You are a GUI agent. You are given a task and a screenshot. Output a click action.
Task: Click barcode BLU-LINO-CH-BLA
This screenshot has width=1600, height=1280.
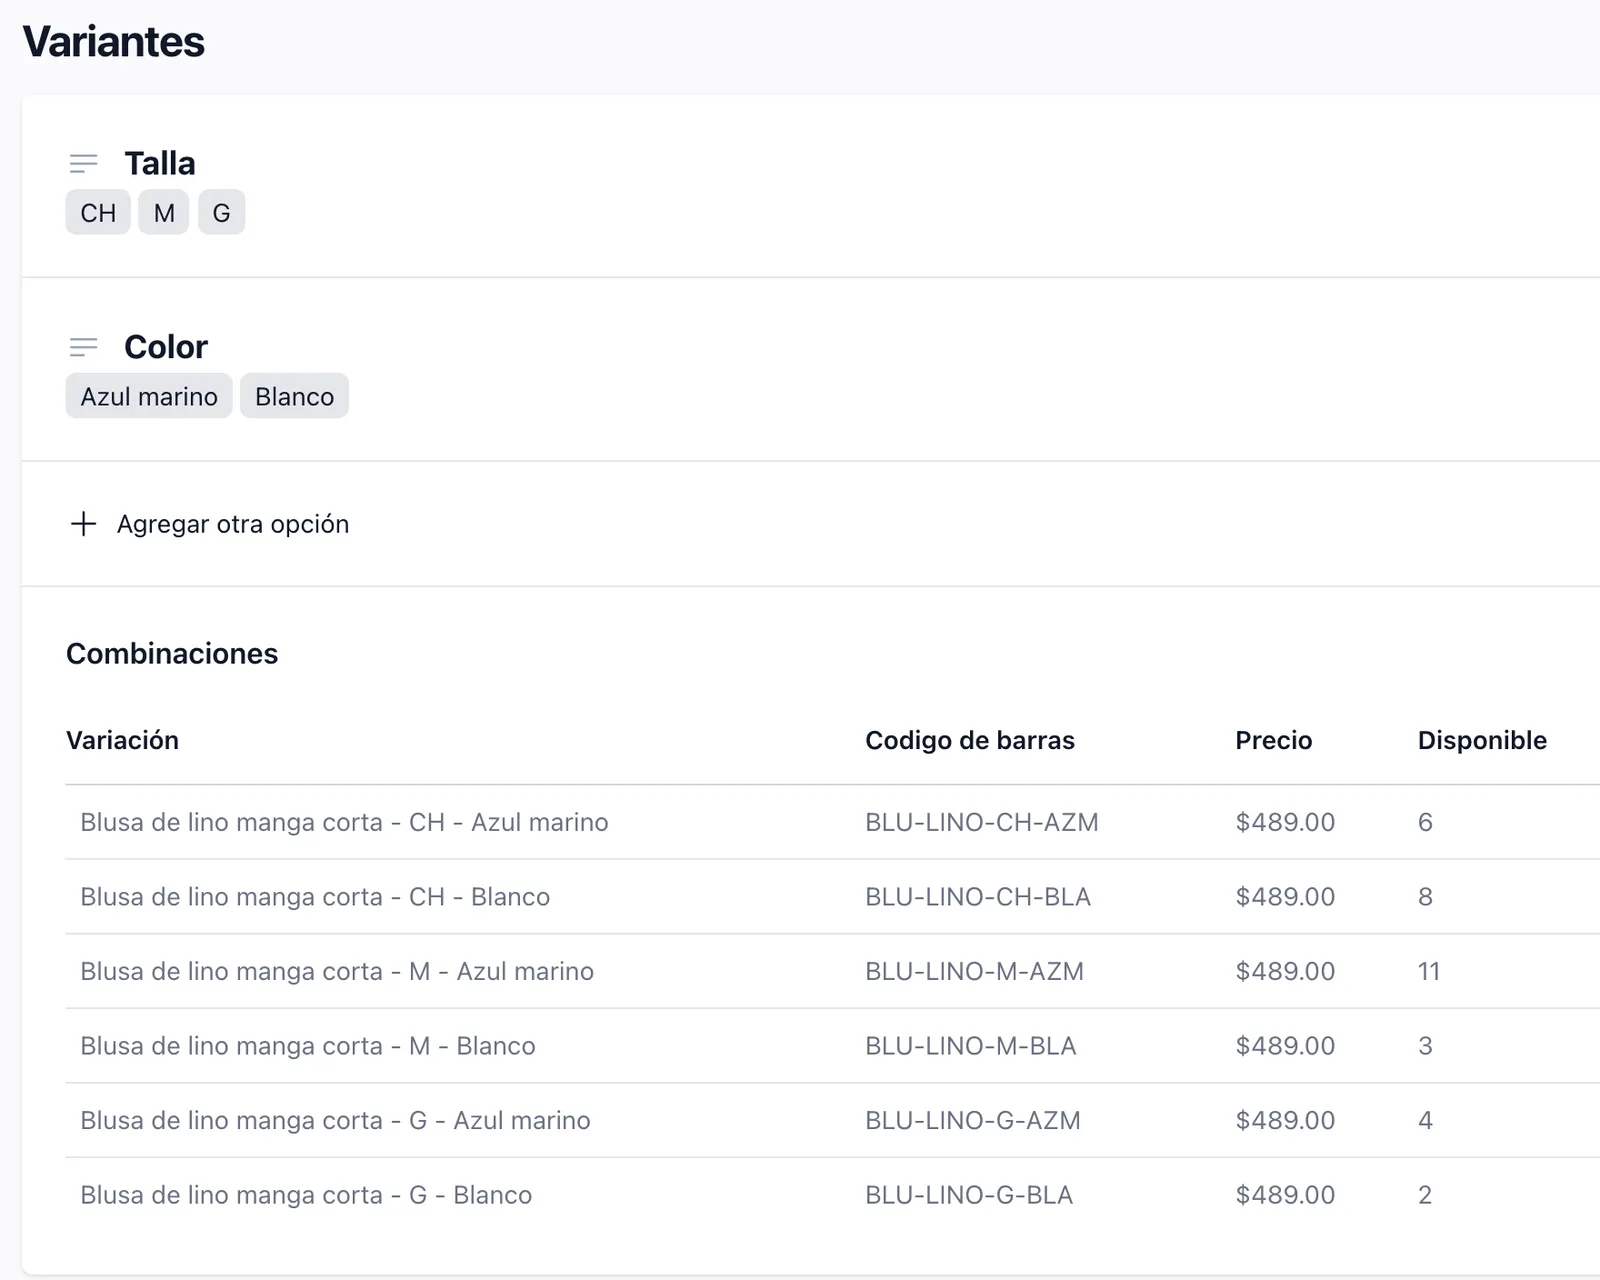pos(978,897)
